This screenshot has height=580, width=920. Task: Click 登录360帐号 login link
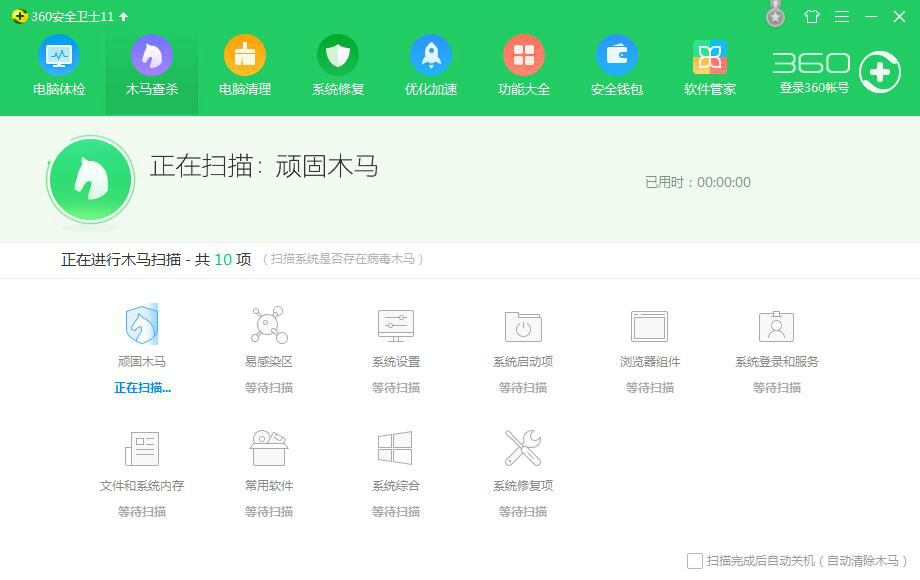[814, 88]
